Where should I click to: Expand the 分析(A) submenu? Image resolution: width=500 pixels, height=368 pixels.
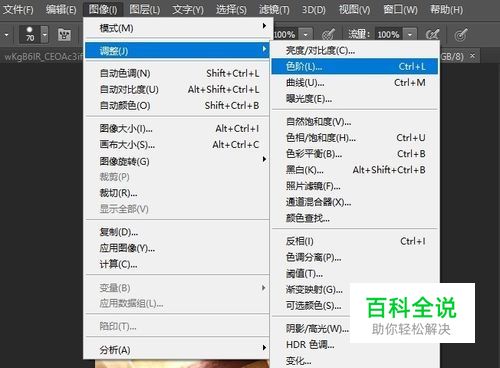177,350
